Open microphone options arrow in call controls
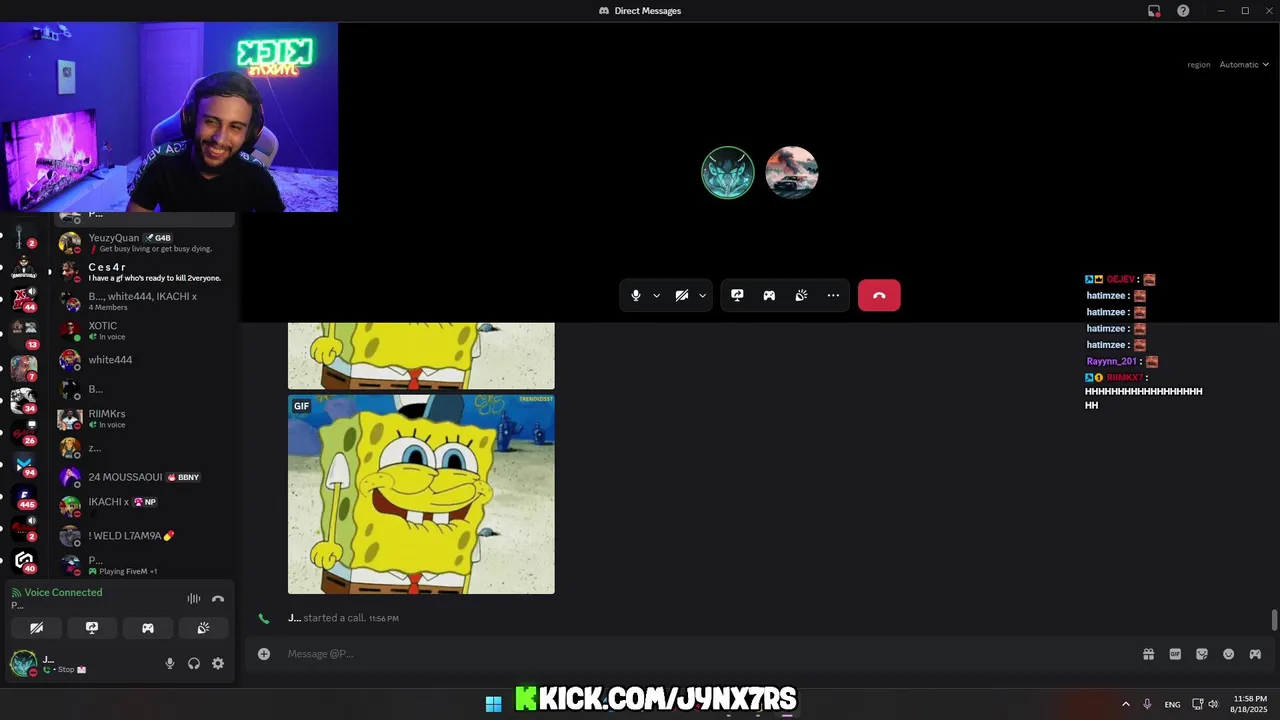 (x=656, y=295)
